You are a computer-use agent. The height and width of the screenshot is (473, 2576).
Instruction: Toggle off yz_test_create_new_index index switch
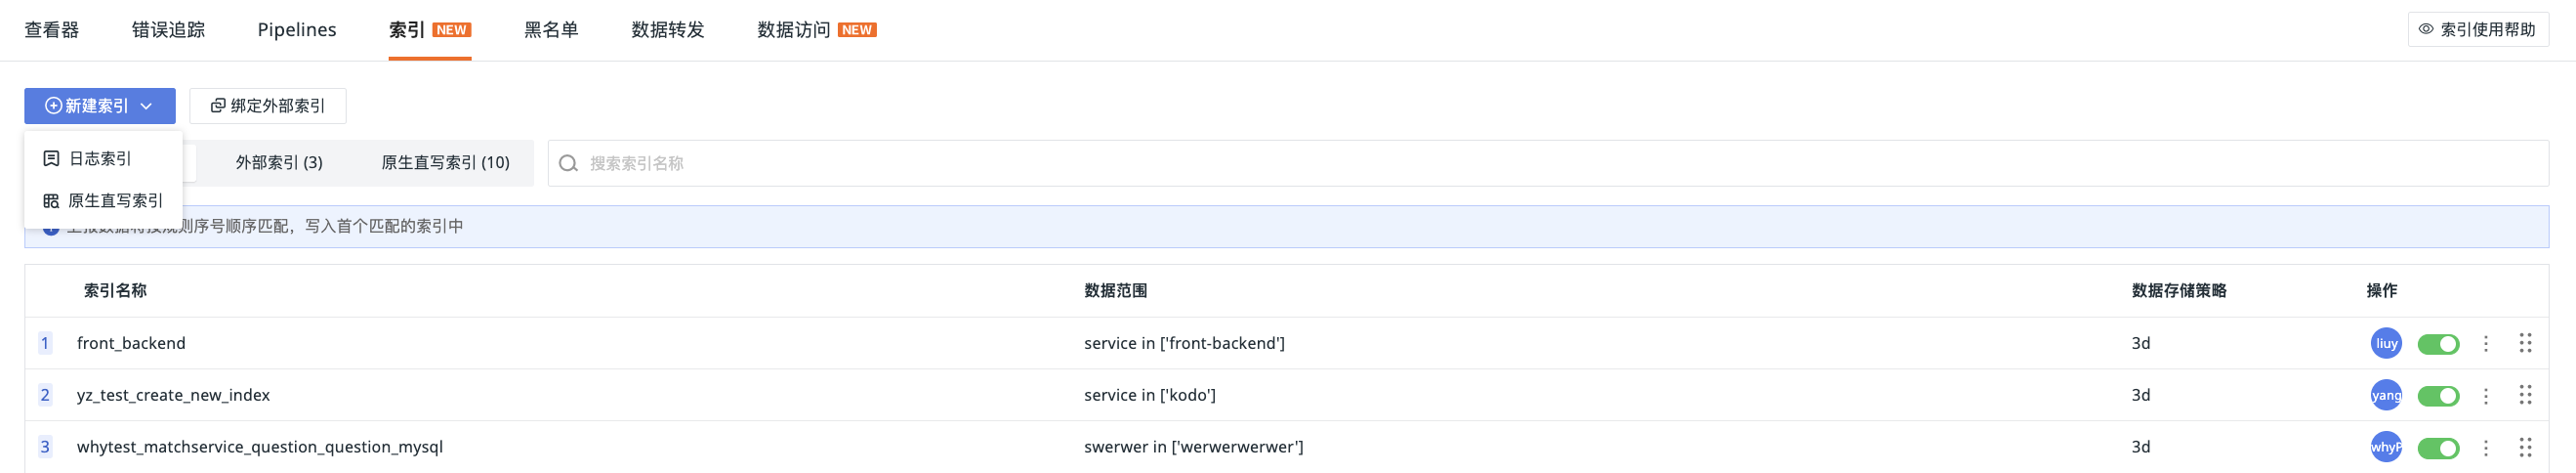tap(2438, 396)
